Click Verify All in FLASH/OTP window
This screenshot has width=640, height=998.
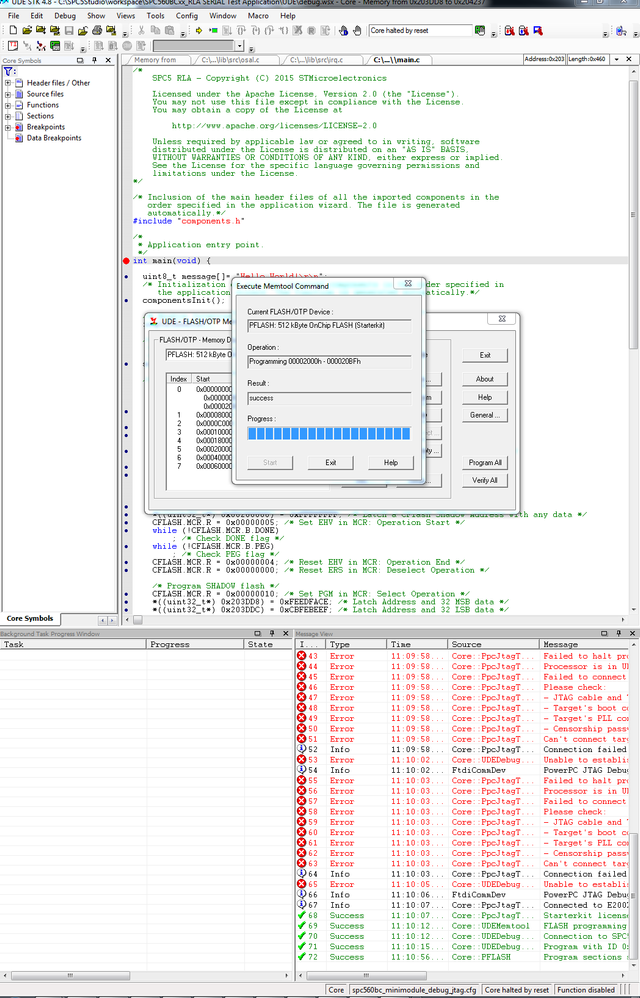(485, 481)
